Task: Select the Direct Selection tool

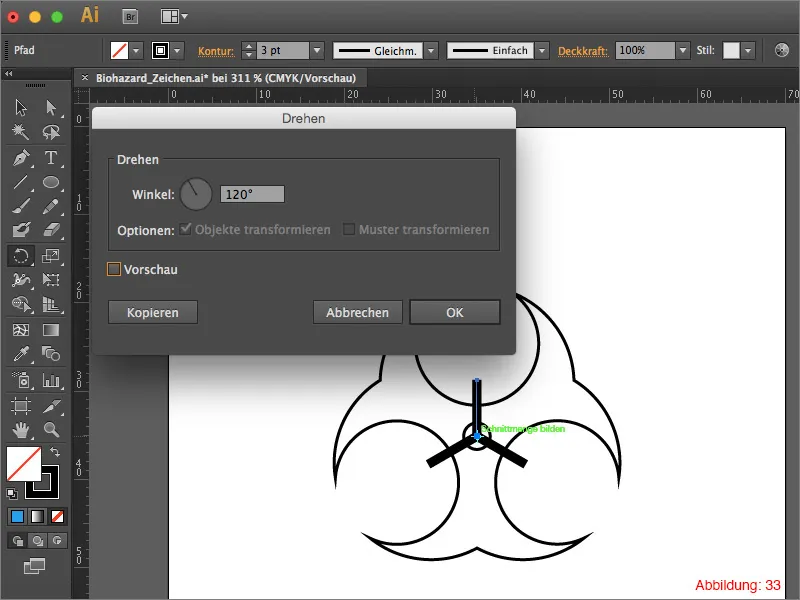Action: click(51, 108)
